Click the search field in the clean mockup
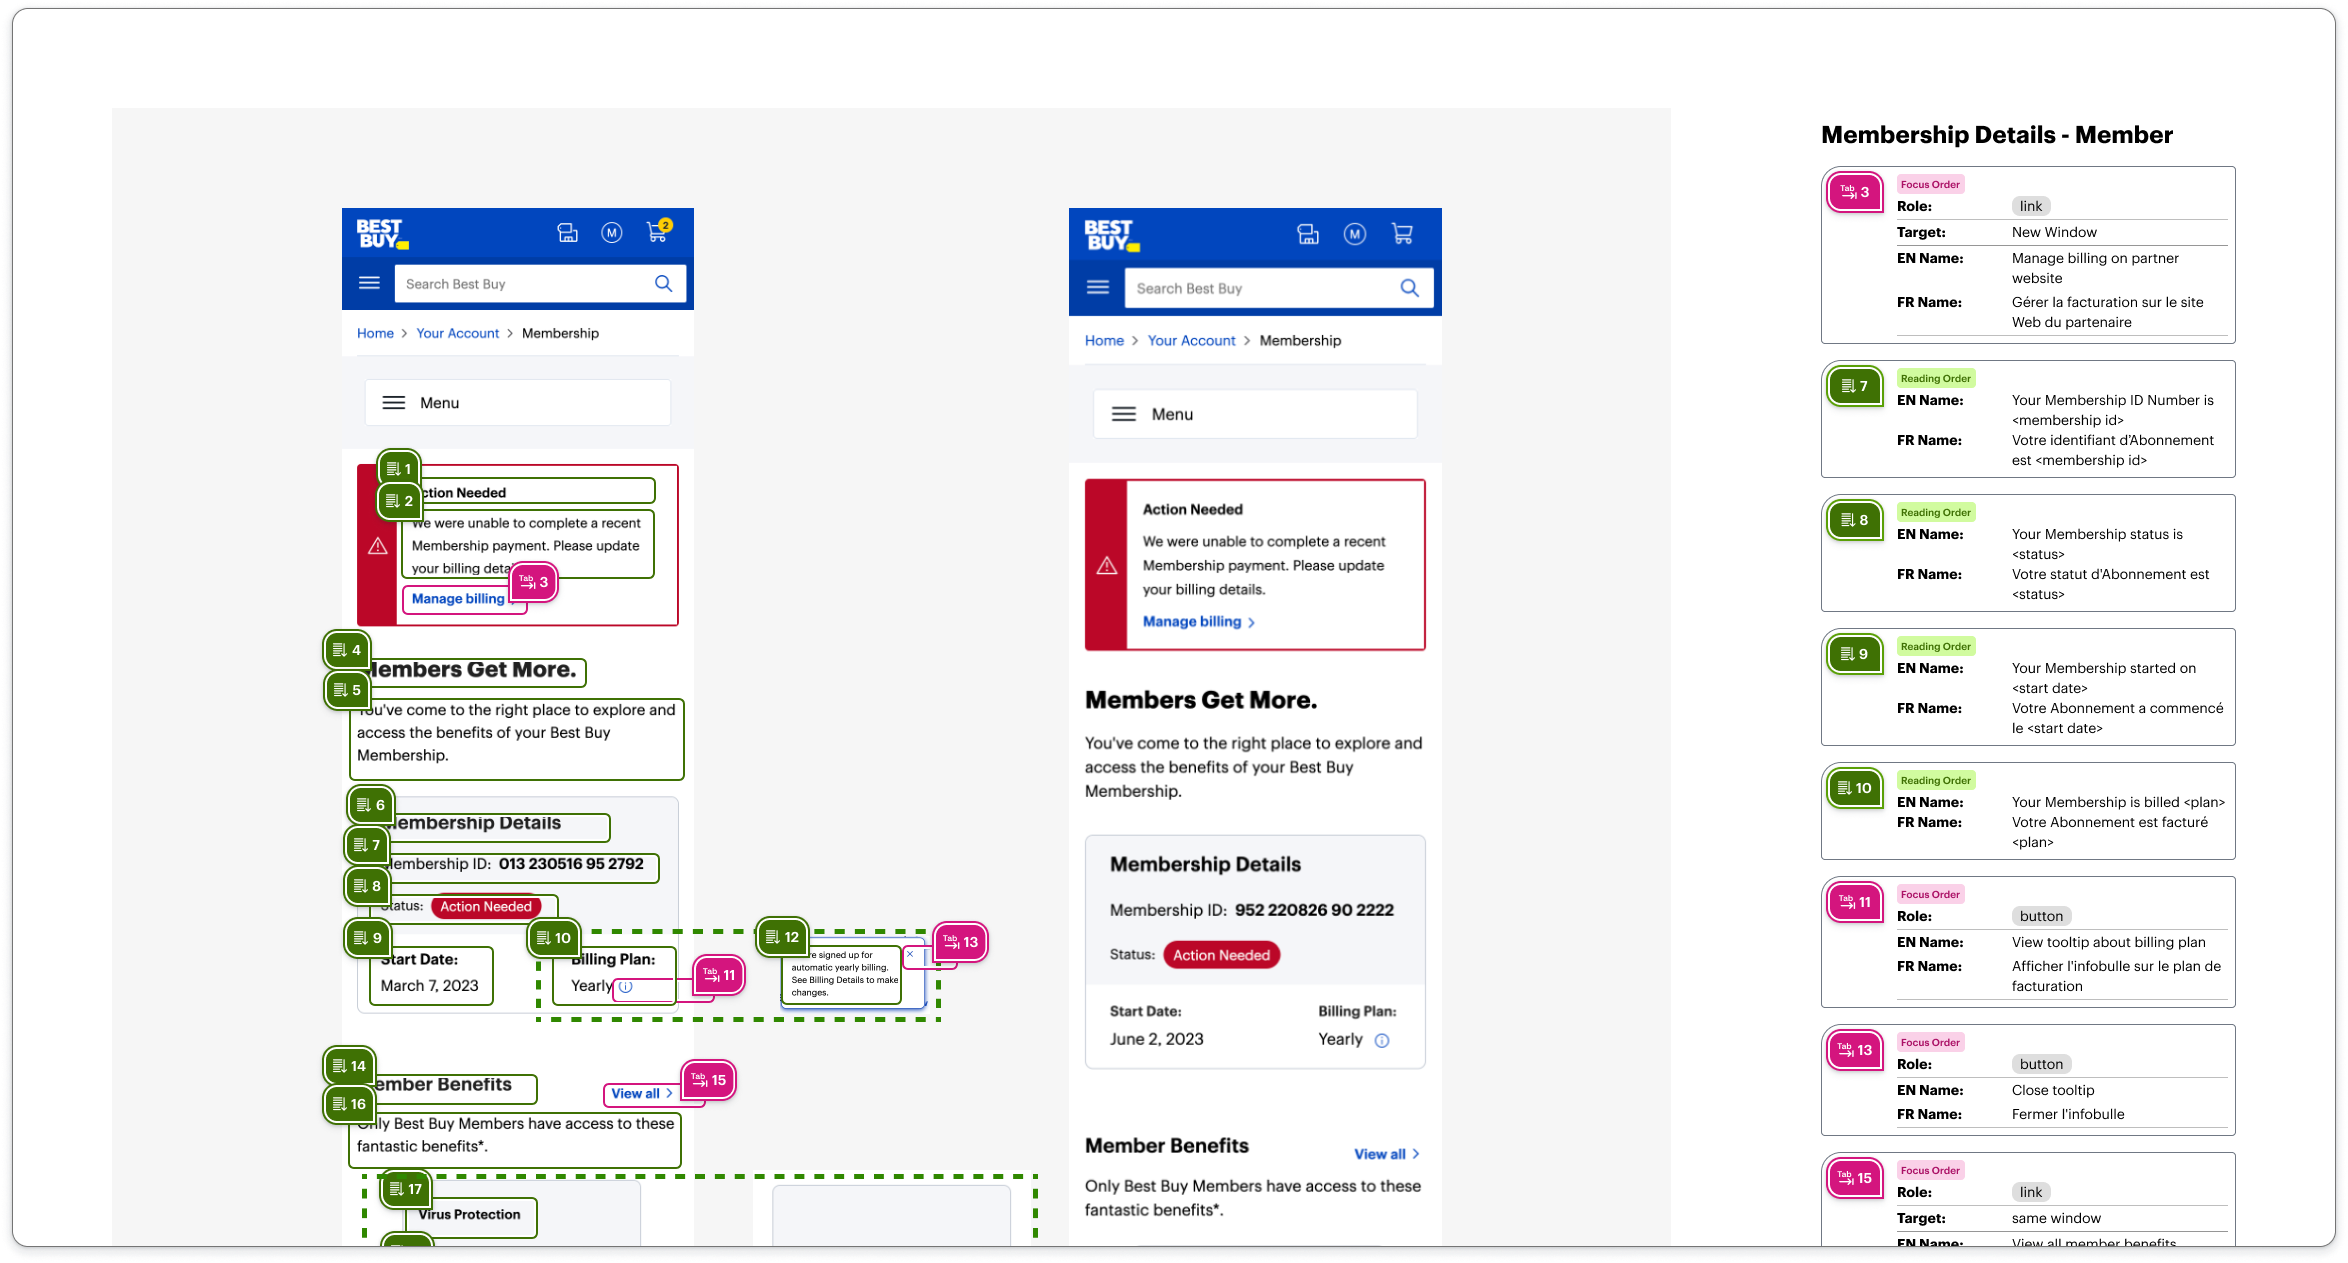 (1279, 288)
